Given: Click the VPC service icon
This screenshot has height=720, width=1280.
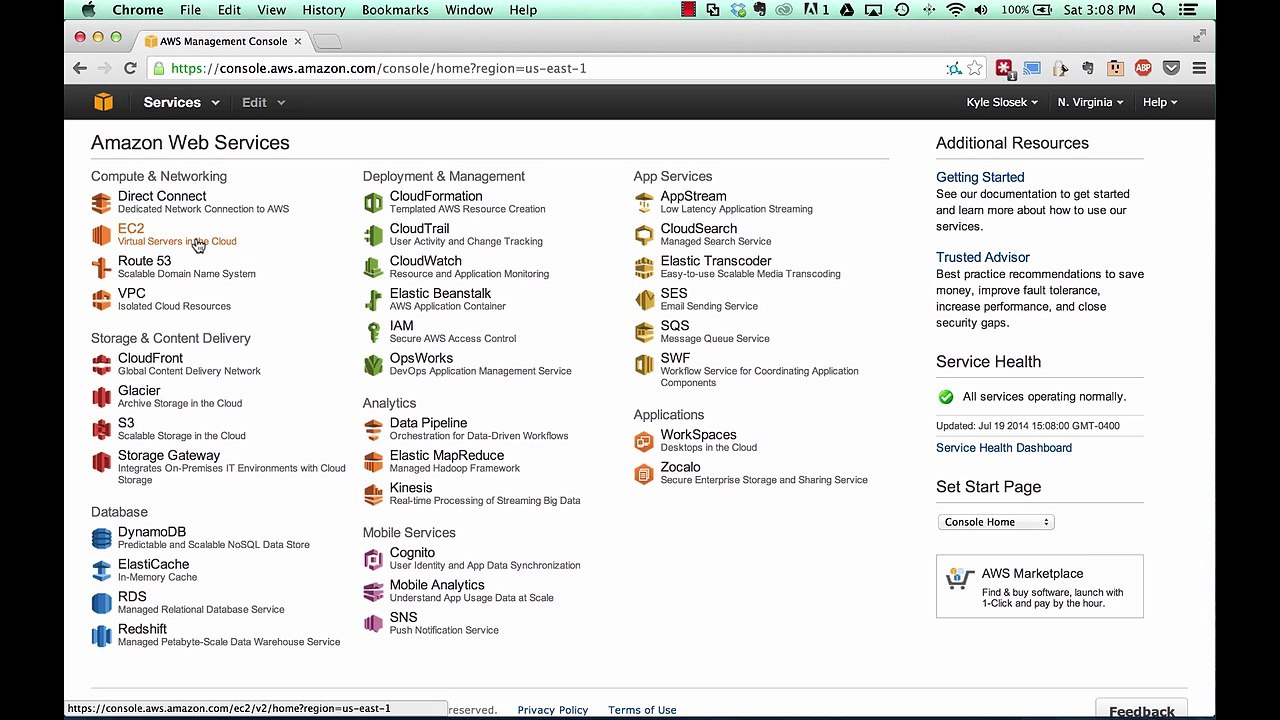Looking at the screenshot, I should click(101, 300).
